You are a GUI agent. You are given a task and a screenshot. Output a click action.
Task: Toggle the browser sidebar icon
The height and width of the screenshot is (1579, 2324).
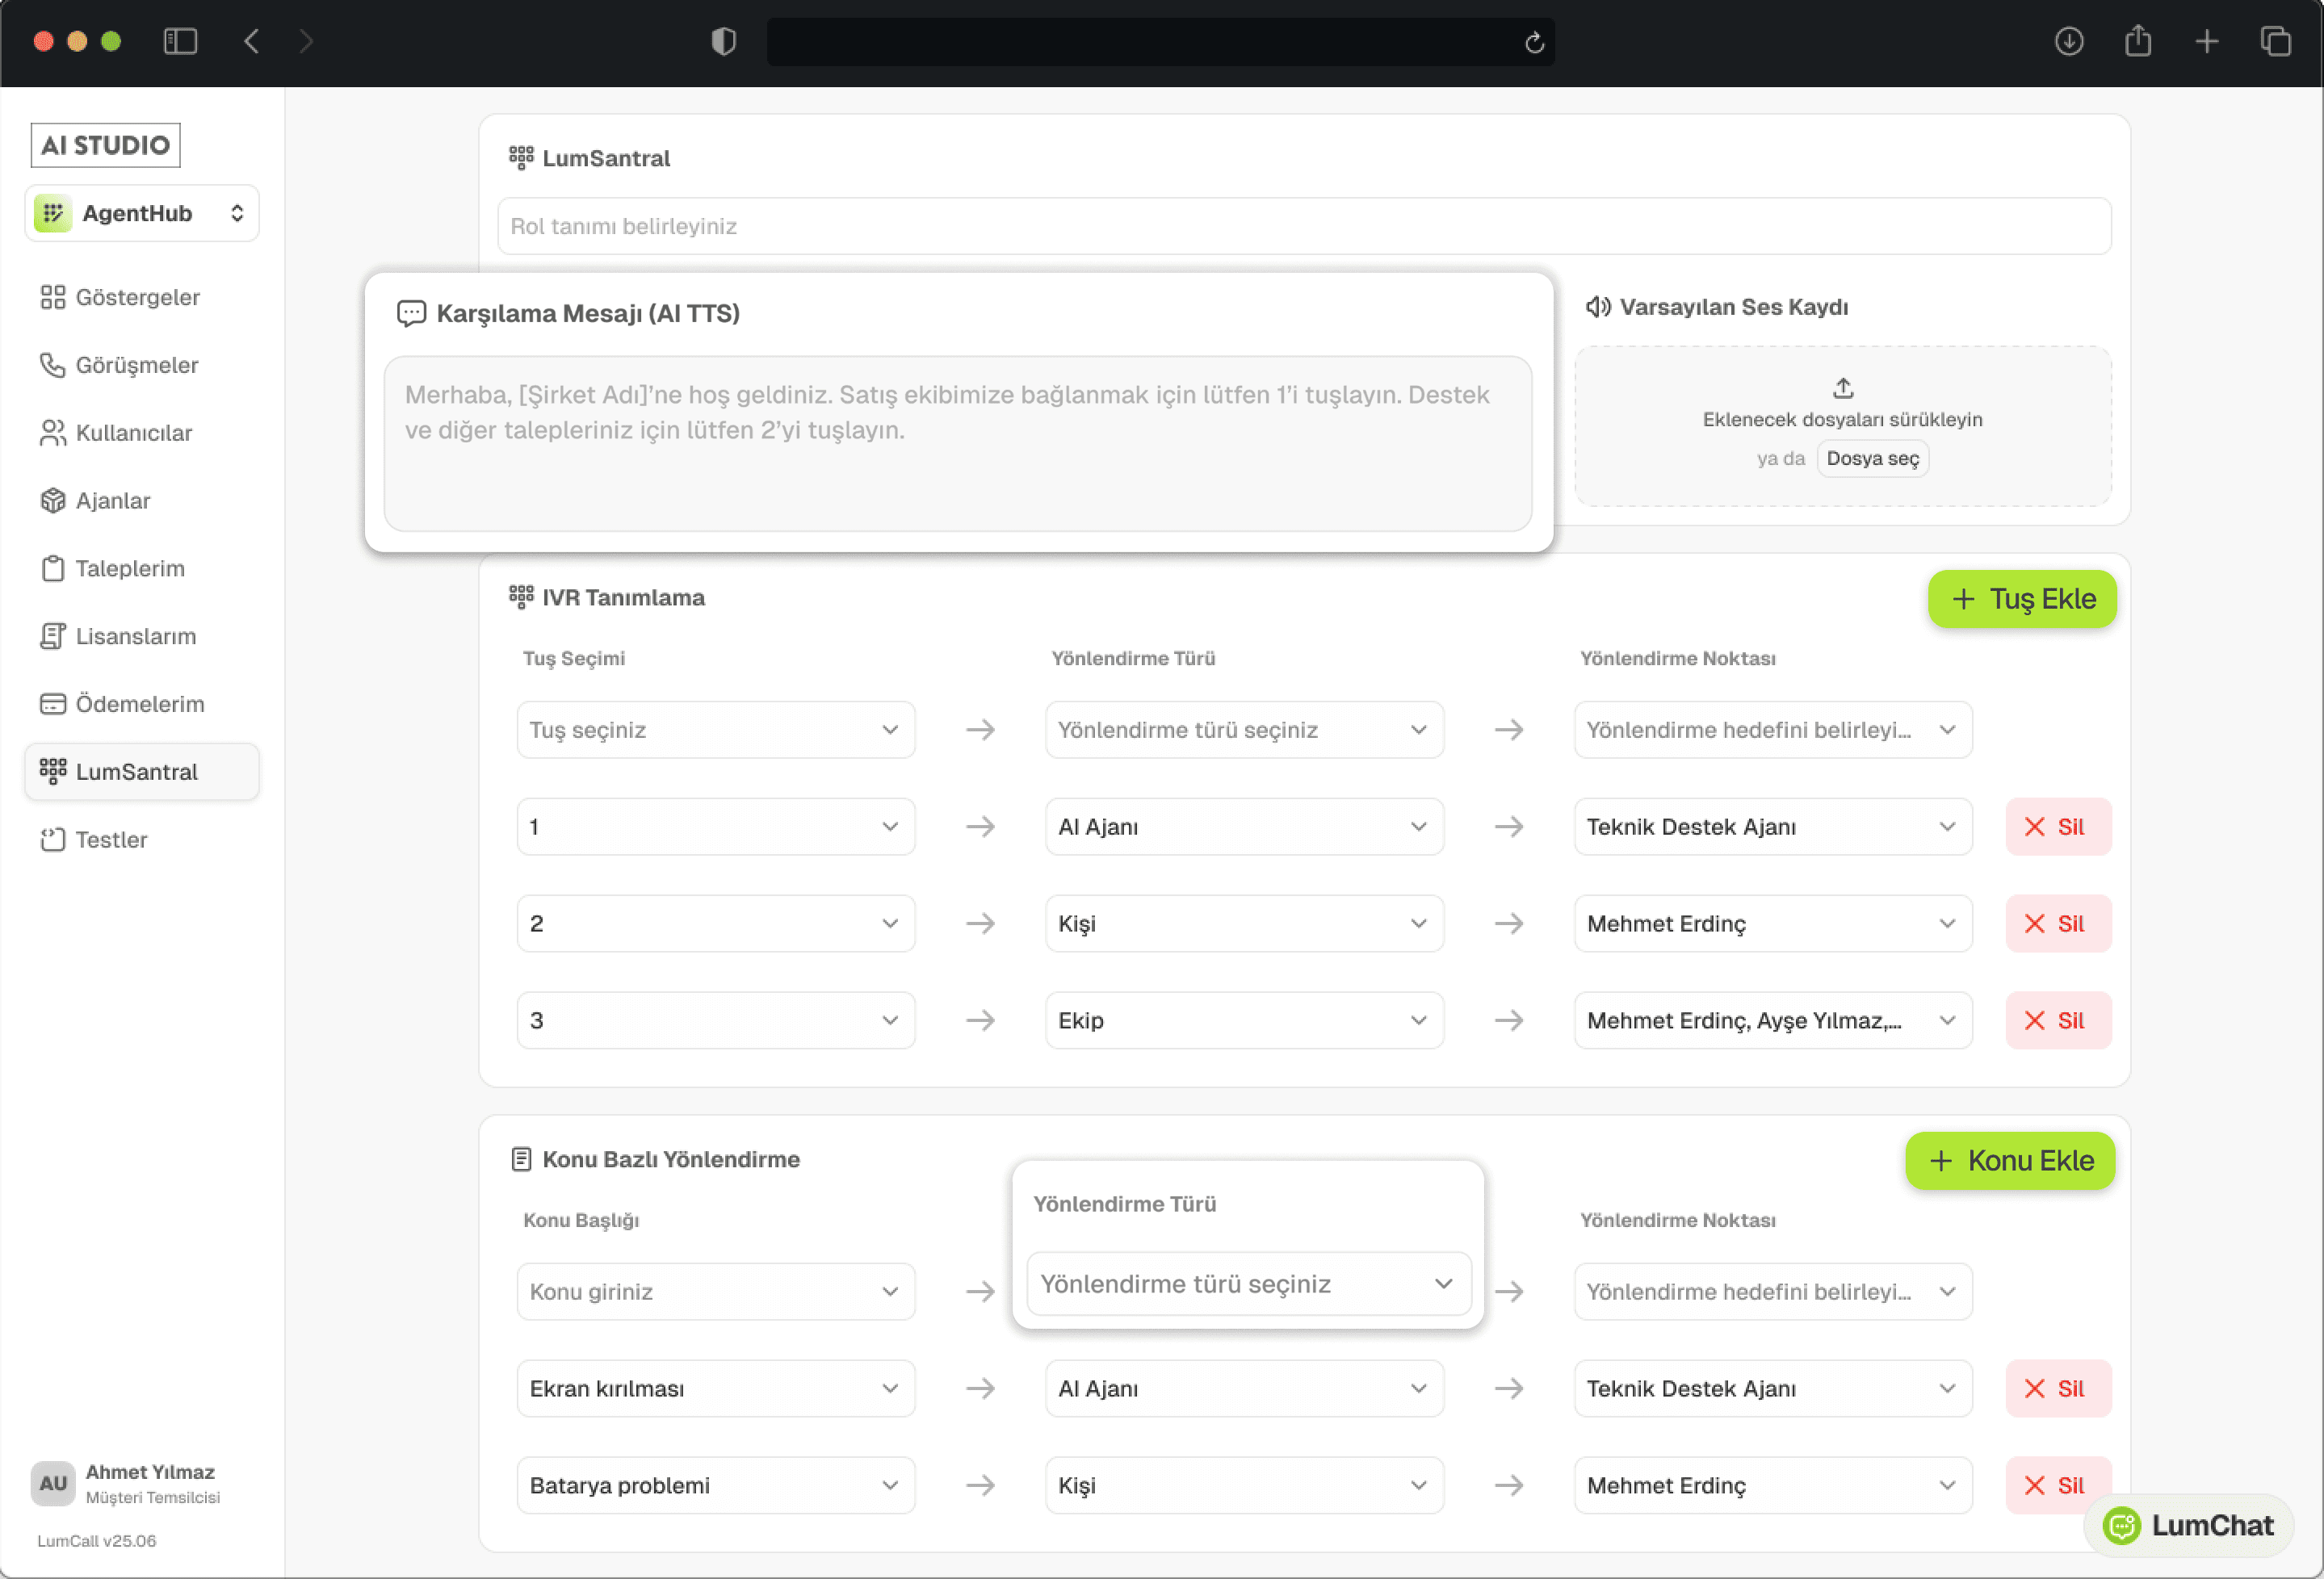click(x=180, y=42)
